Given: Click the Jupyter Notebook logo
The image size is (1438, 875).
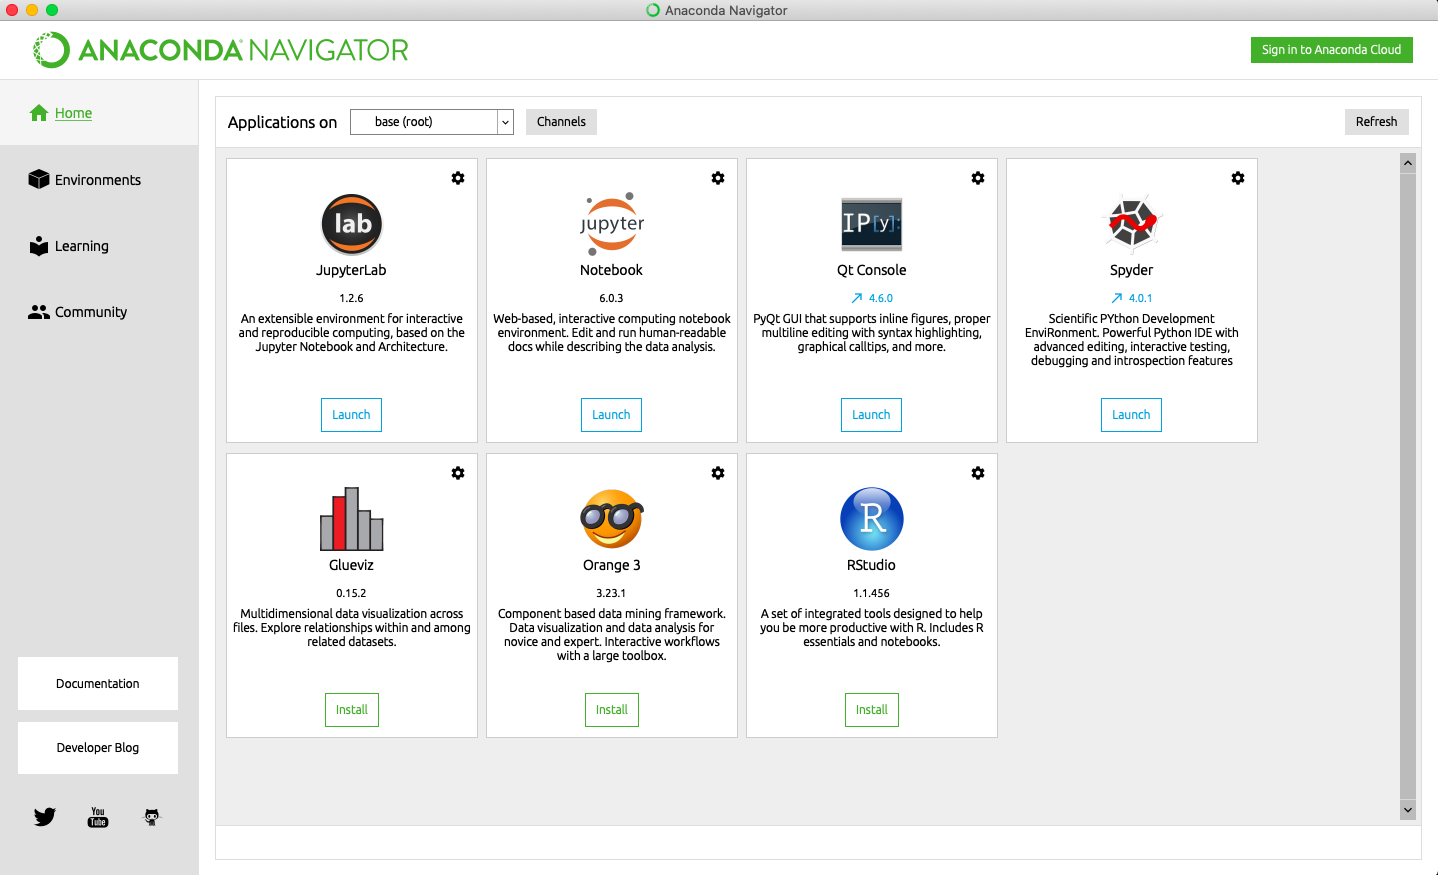Looking at the screenshot, I should point(612,224).
